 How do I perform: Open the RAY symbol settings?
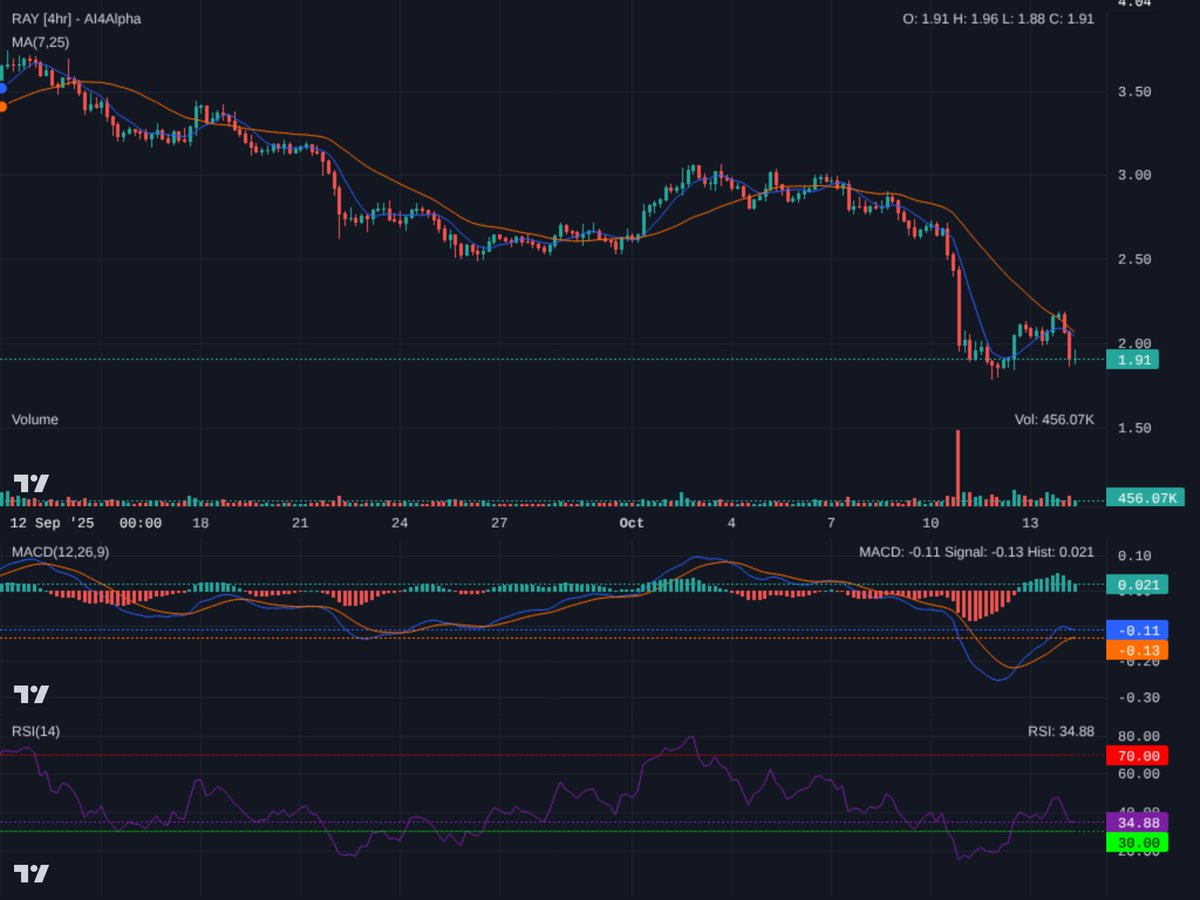(24, 17)
